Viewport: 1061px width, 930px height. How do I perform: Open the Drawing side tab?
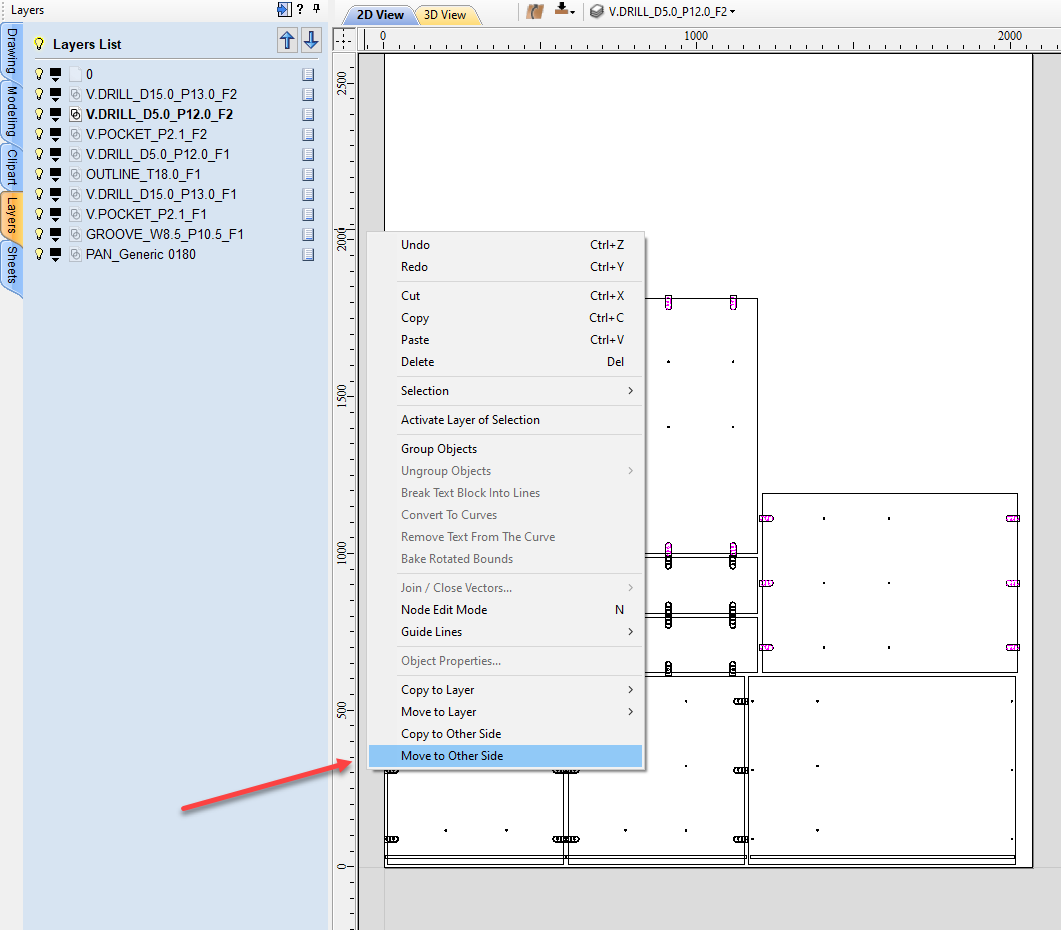(x=12, y=51)
